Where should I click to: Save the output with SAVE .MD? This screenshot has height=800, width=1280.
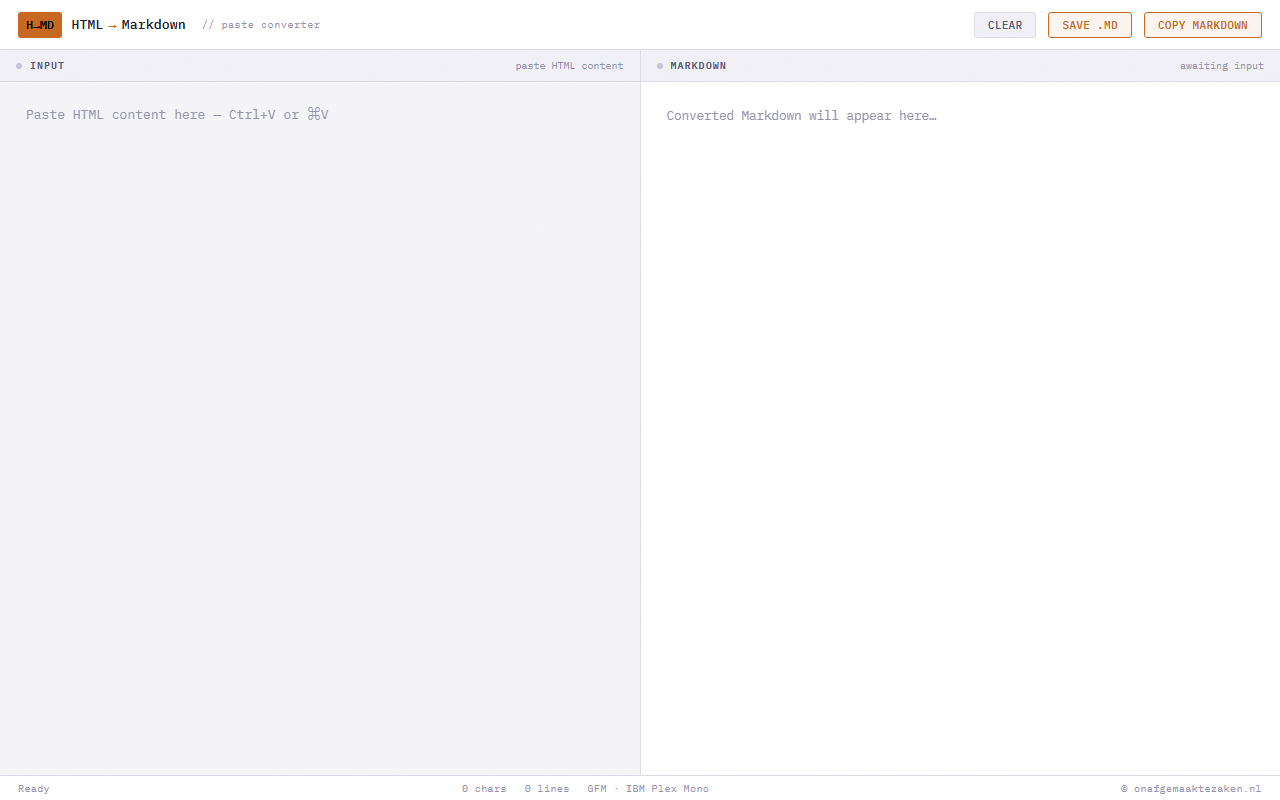1090,25
